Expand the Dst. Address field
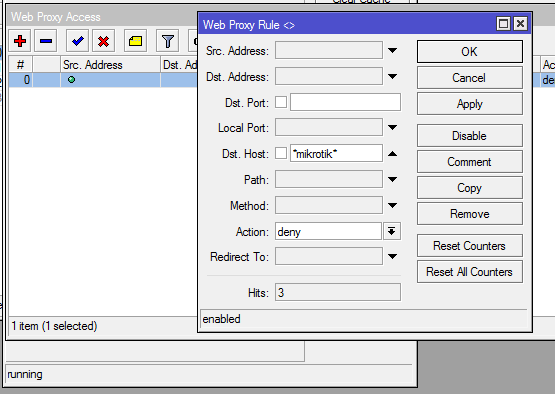The width and height of the screenshot is (555, 394). tap(392, 76)
